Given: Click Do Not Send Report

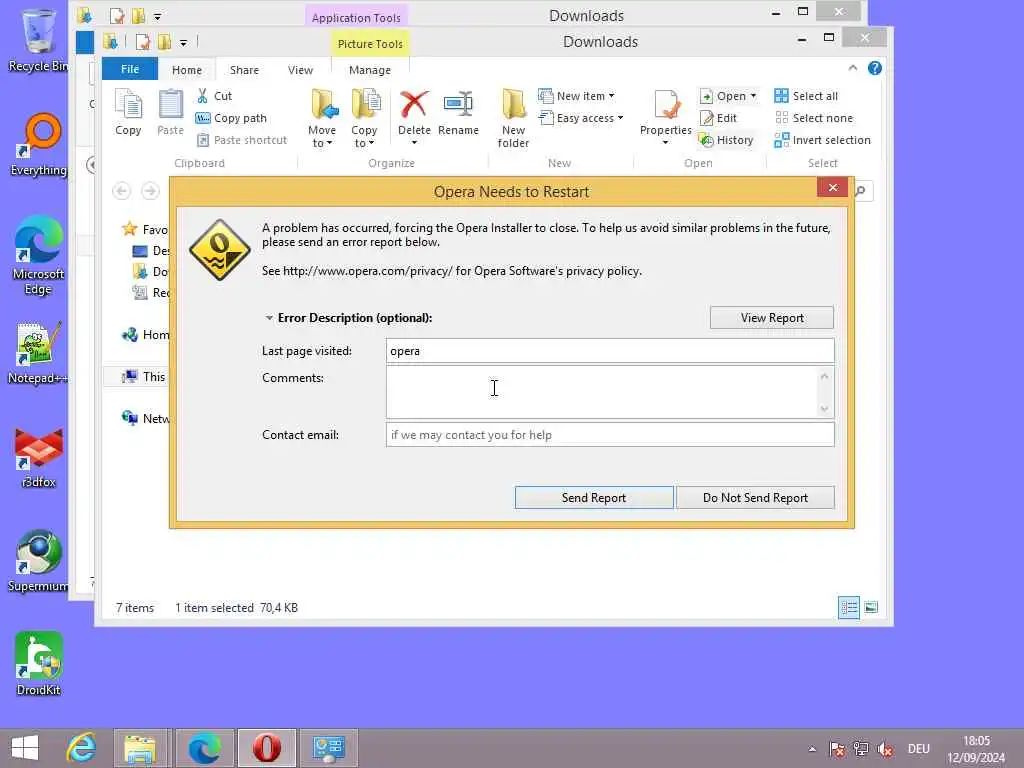Looking at the screenshot, I should [x=755, y=498].
